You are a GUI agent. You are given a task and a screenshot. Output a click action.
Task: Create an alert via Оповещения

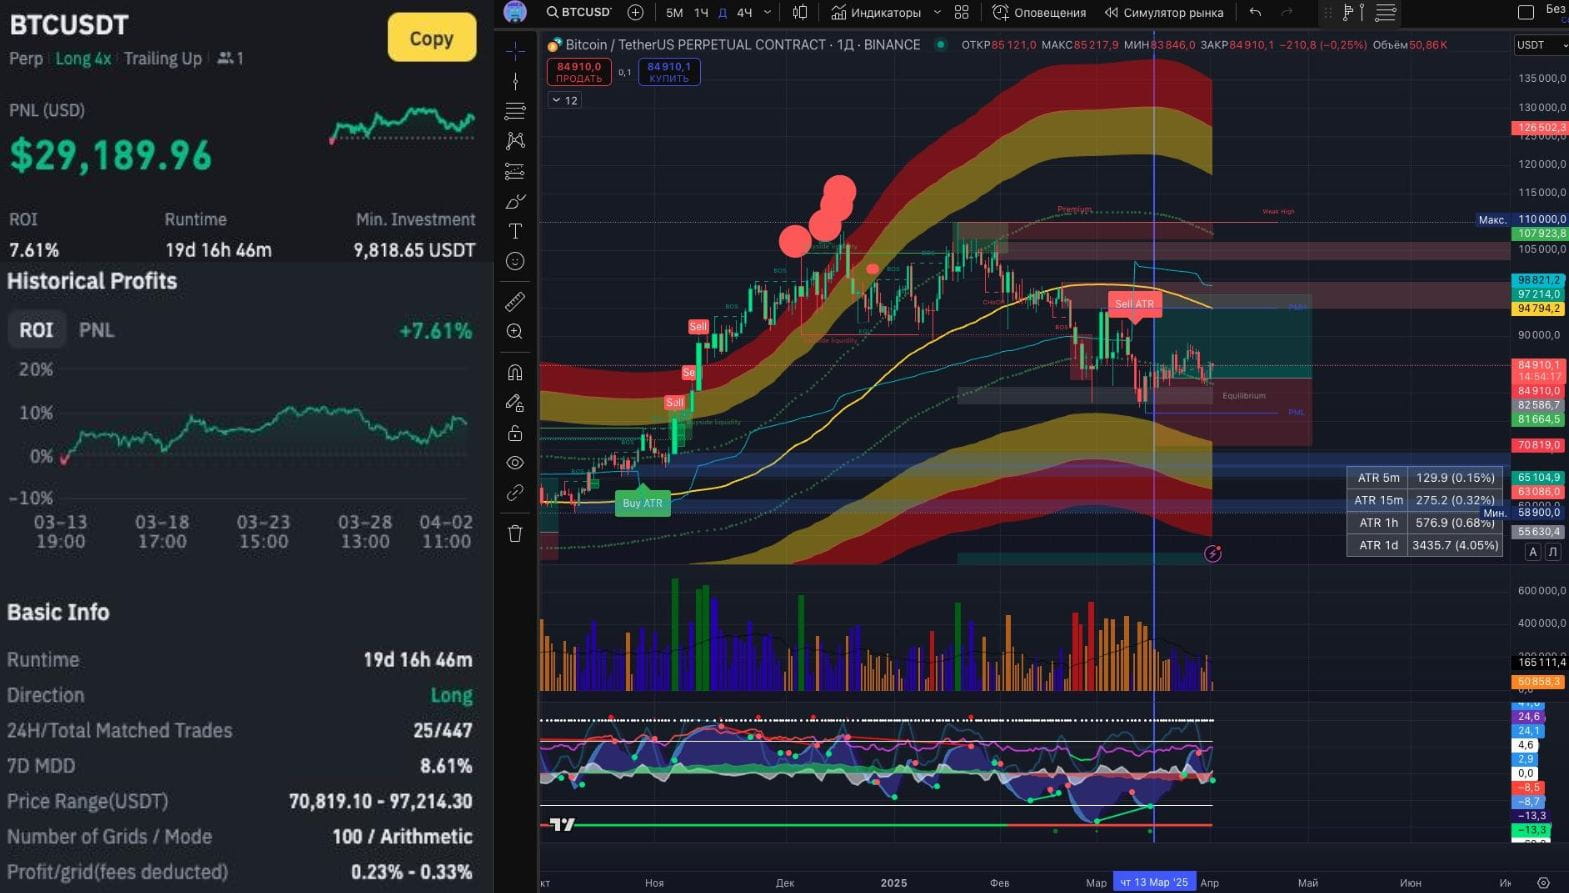click(x=1039, y=12)
